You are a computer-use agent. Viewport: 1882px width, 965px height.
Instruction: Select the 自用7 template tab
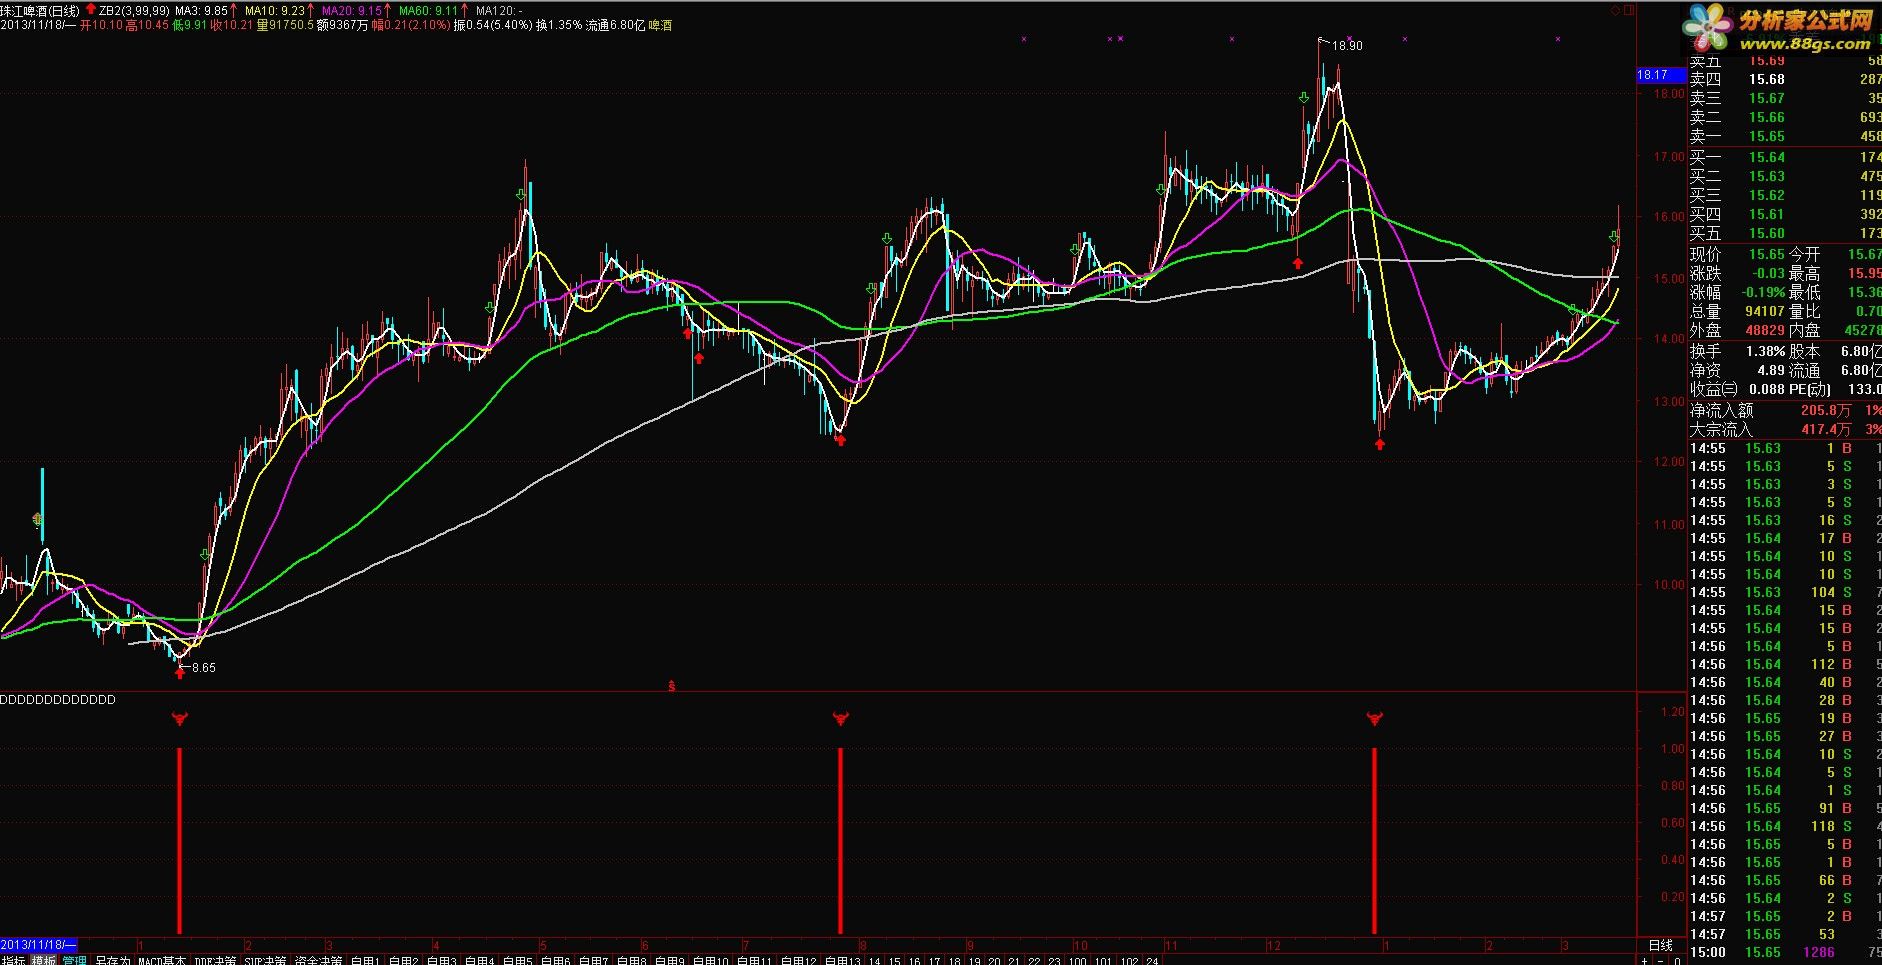click(x=593, y=960)
